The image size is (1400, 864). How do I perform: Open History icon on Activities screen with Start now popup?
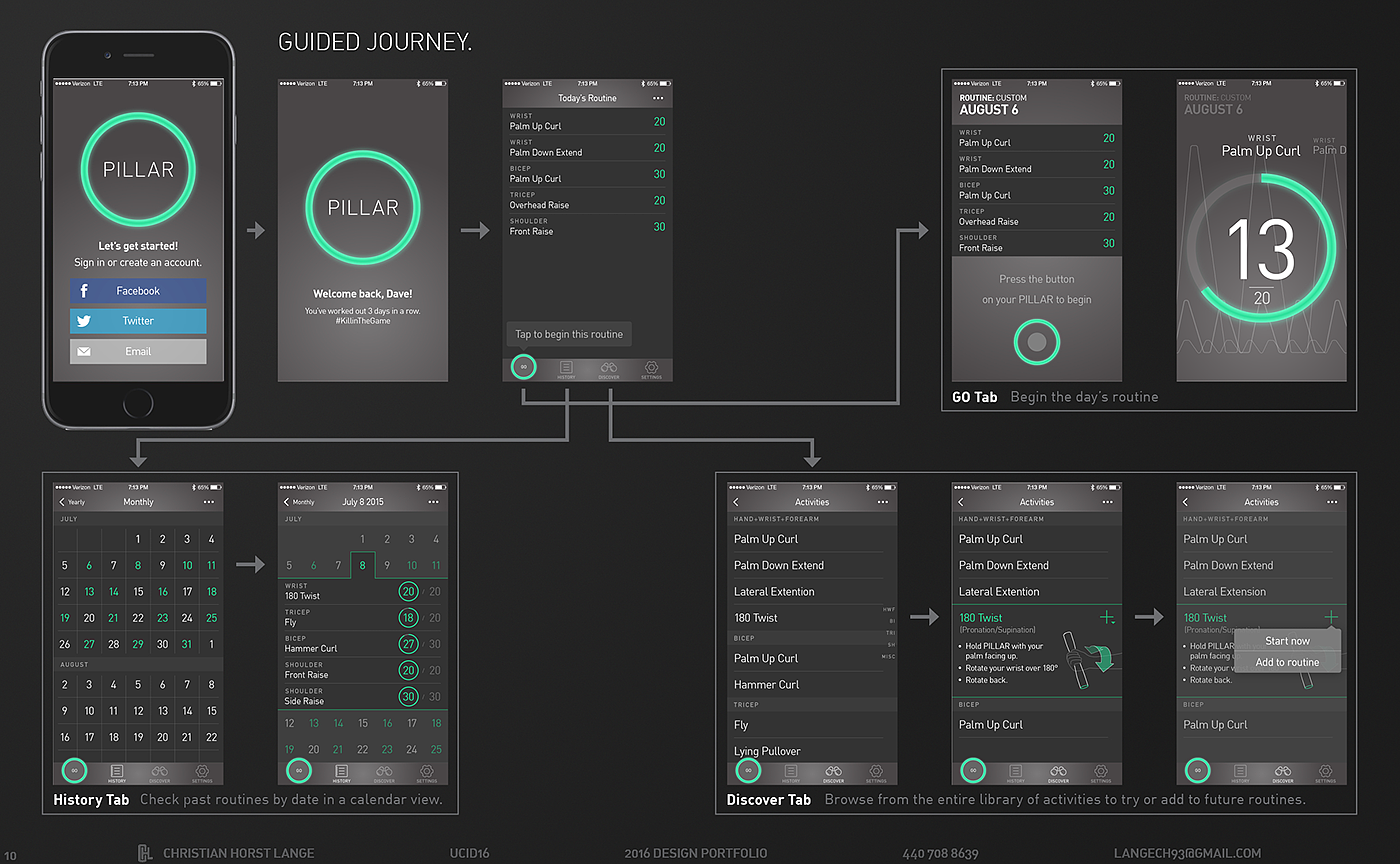(1240, 771)
